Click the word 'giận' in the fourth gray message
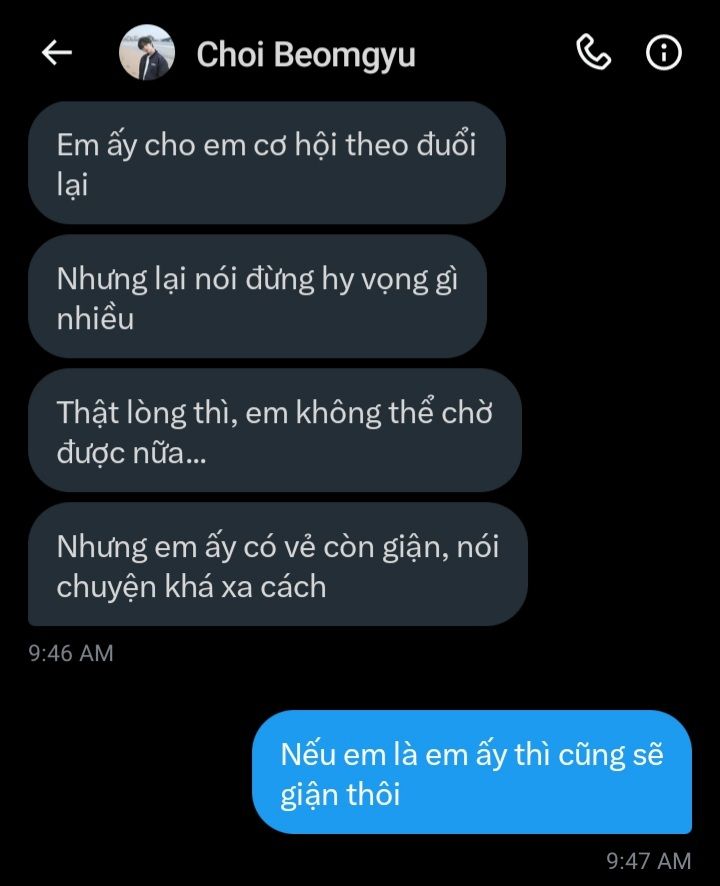The image size is (720, 886). coord(415,548)
